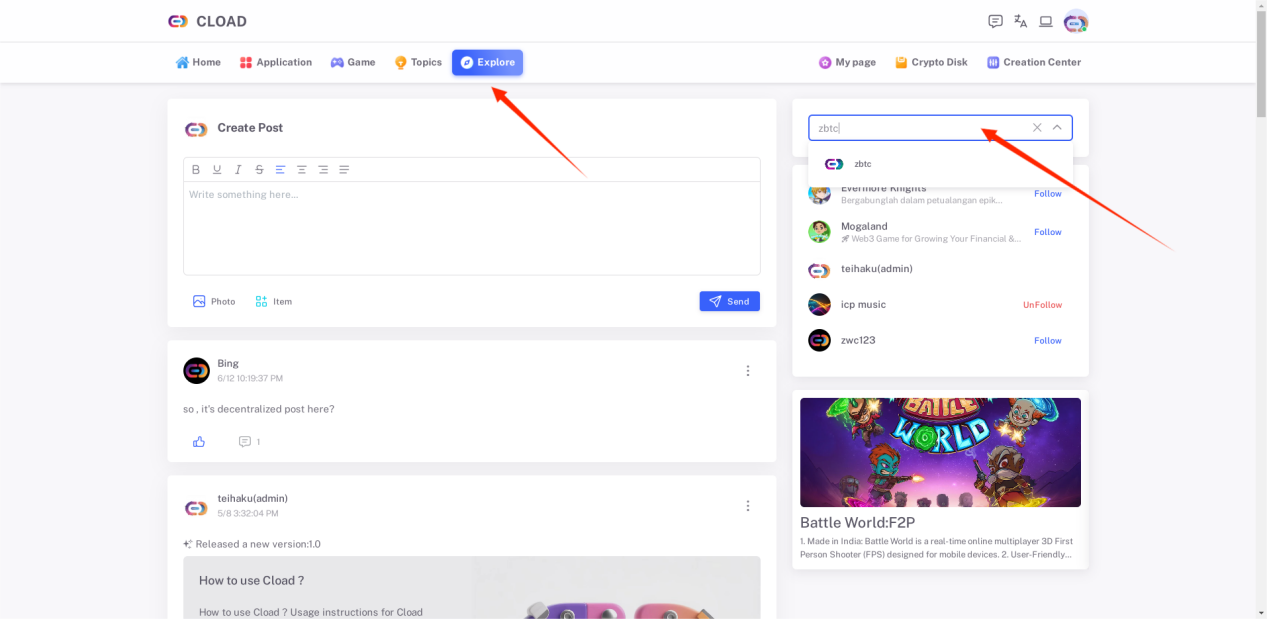The height and width of the screenshot is (619, 1267).
Task: Open Creation Center
Action: pos(1034,62)
